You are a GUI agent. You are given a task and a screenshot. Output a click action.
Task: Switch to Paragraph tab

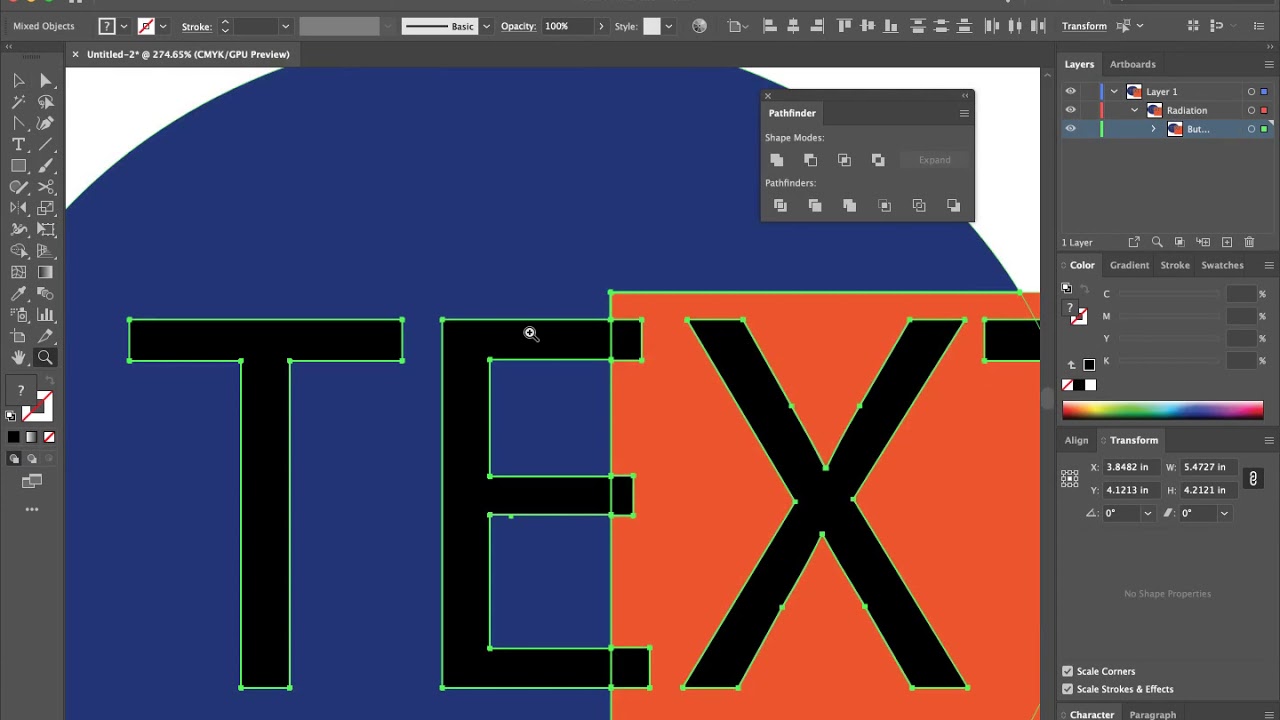tap(1153, 715)
